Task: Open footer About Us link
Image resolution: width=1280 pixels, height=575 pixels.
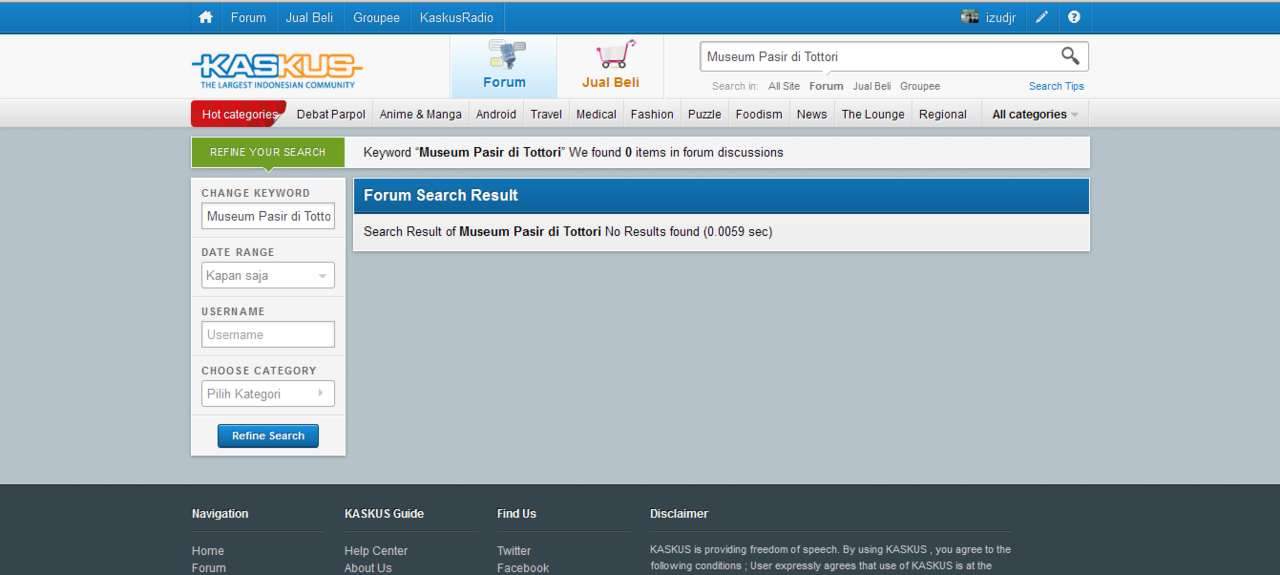Action: [x=368, y=568]
